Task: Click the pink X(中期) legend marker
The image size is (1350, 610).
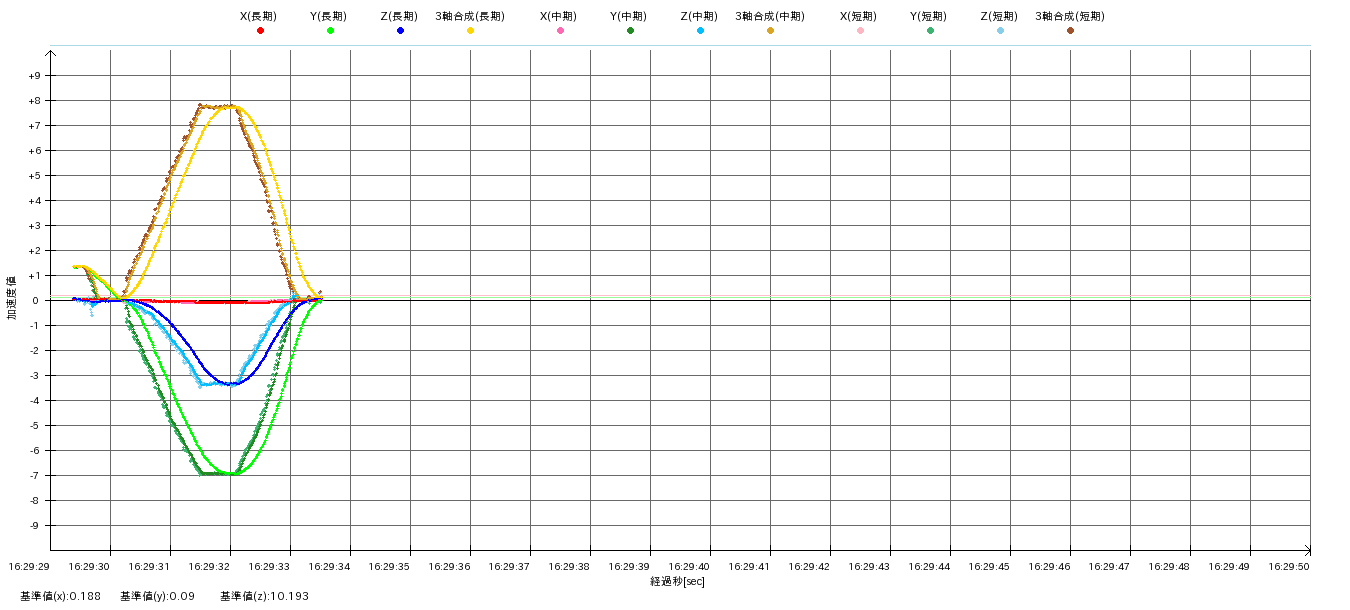Action: pyautogui.click(x=560, y=31)
